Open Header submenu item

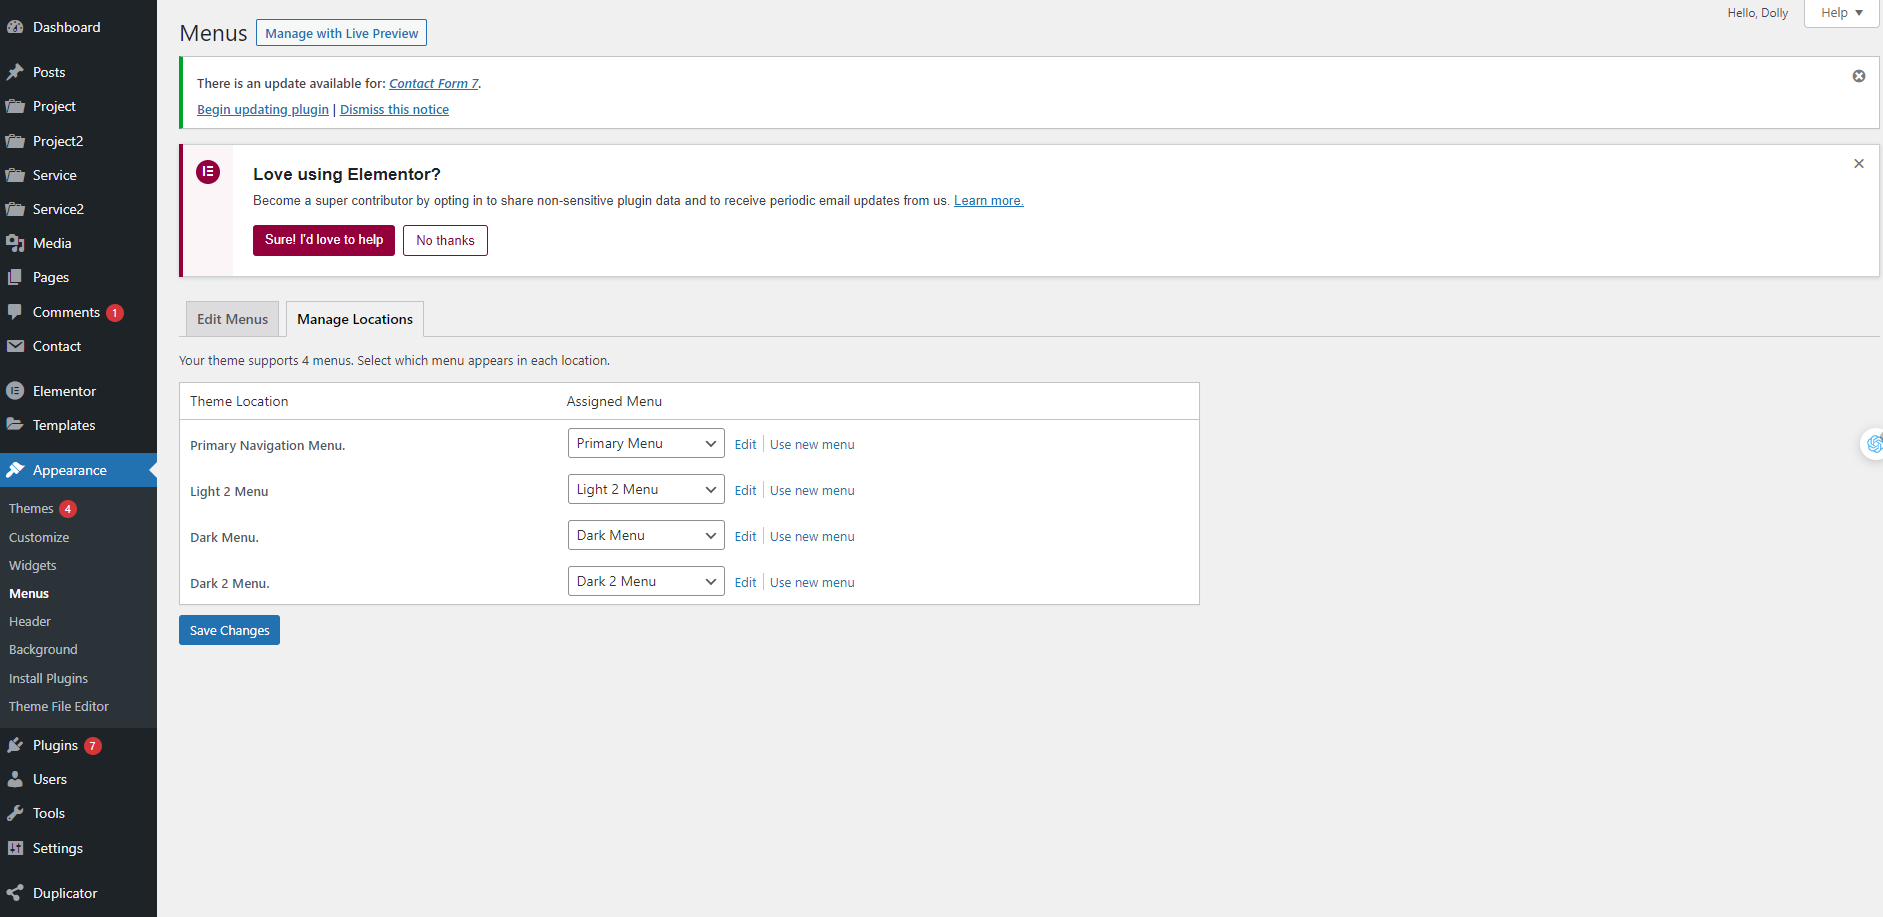30,621
